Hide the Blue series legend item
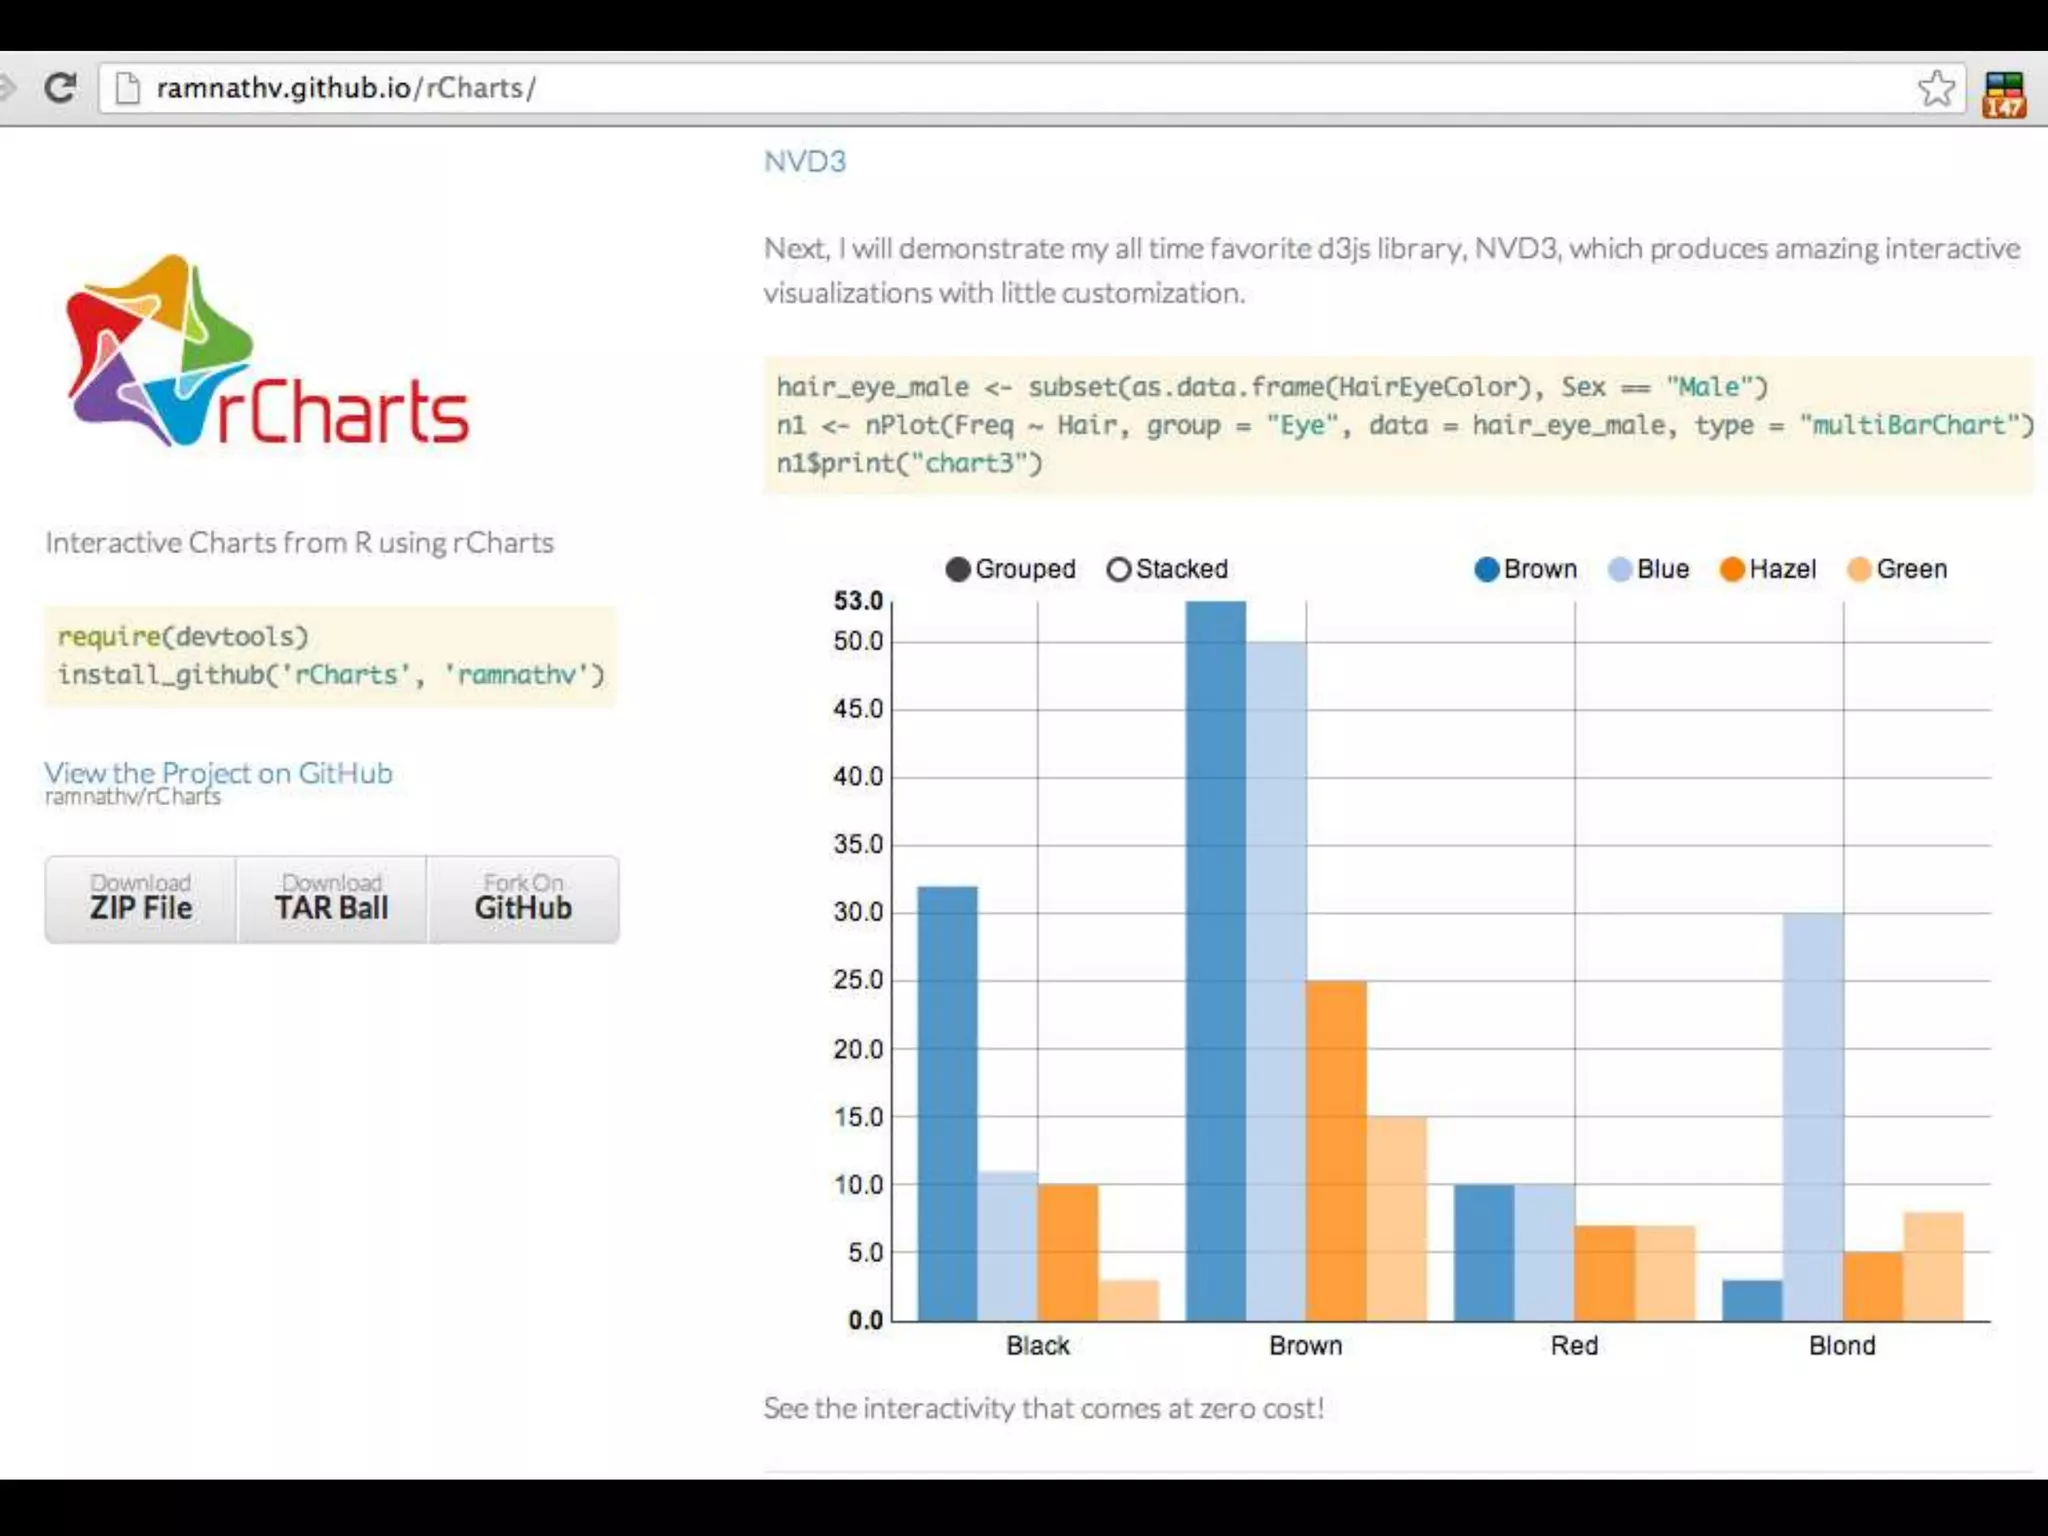This screenshot has width=2048, height=1536. click(x=1620, y=569)
